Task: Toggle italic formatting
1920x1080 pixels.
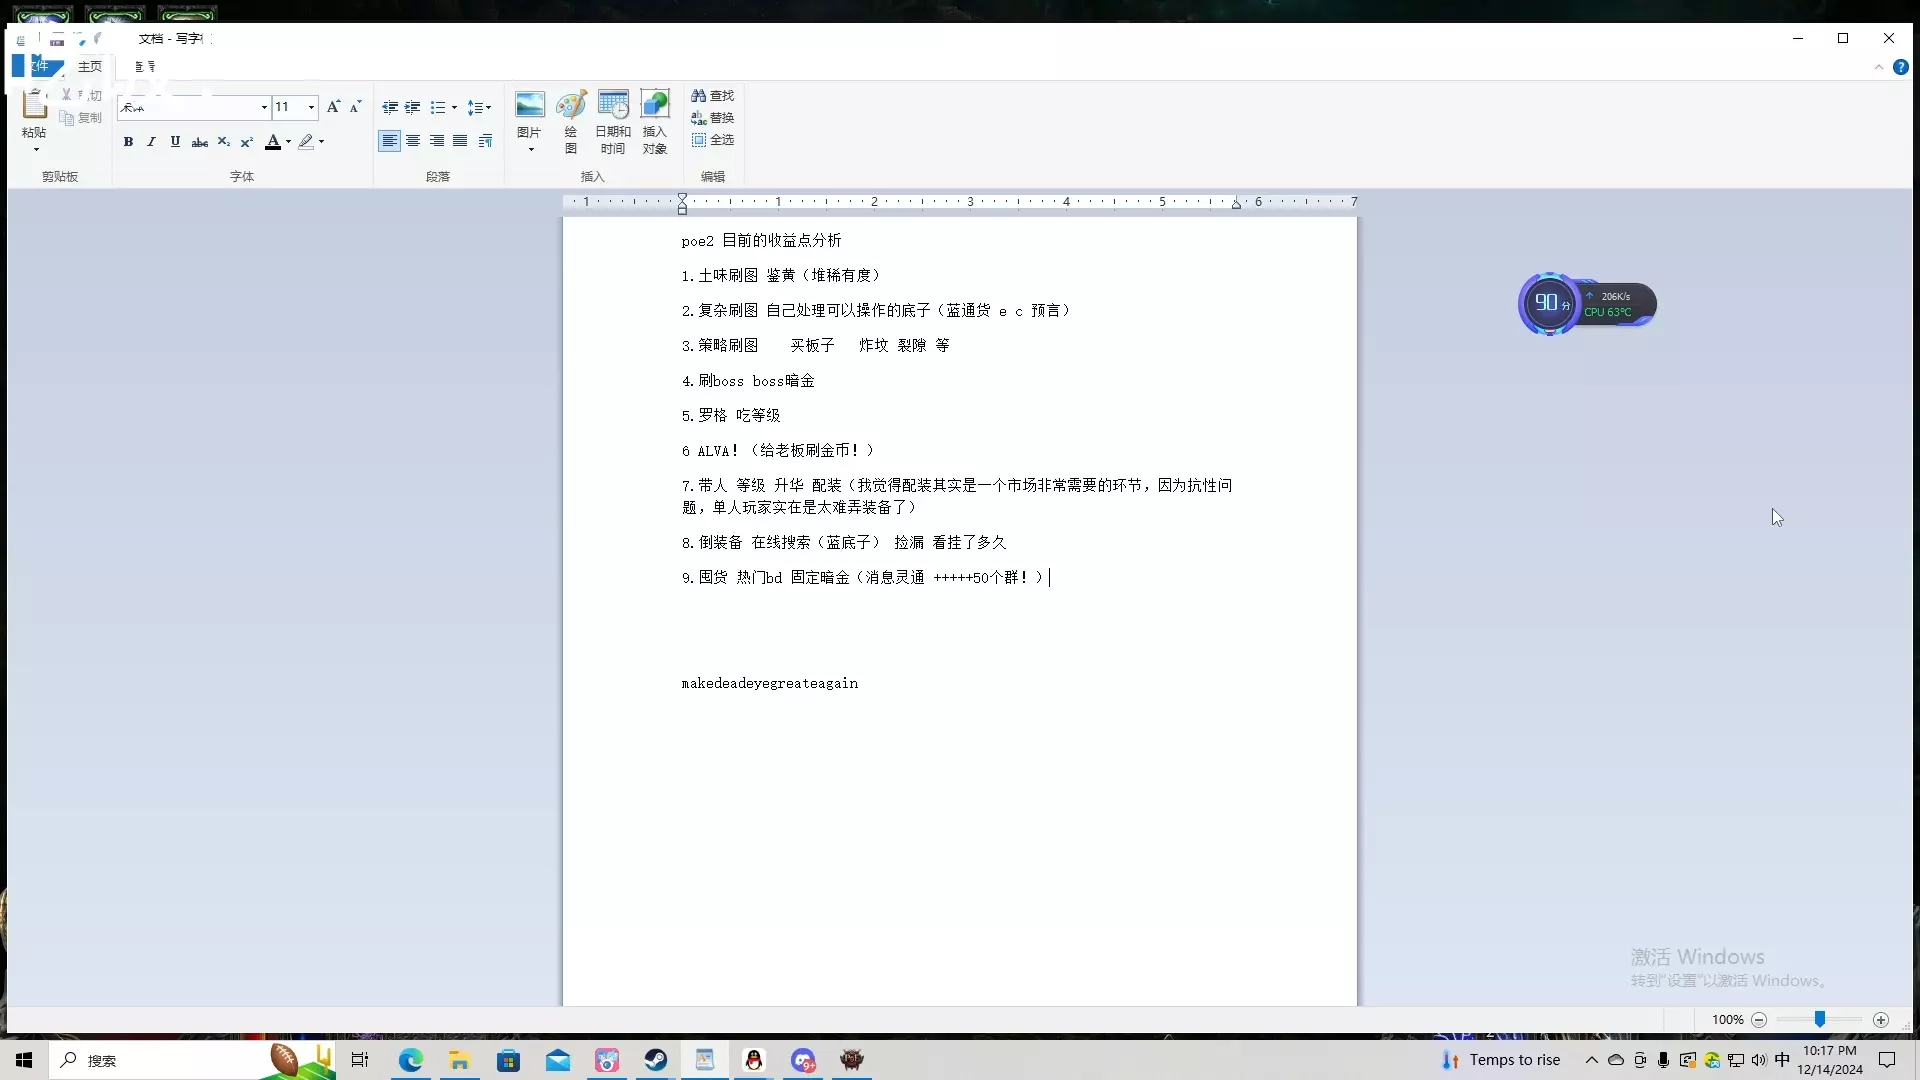Action: [151, 142]
